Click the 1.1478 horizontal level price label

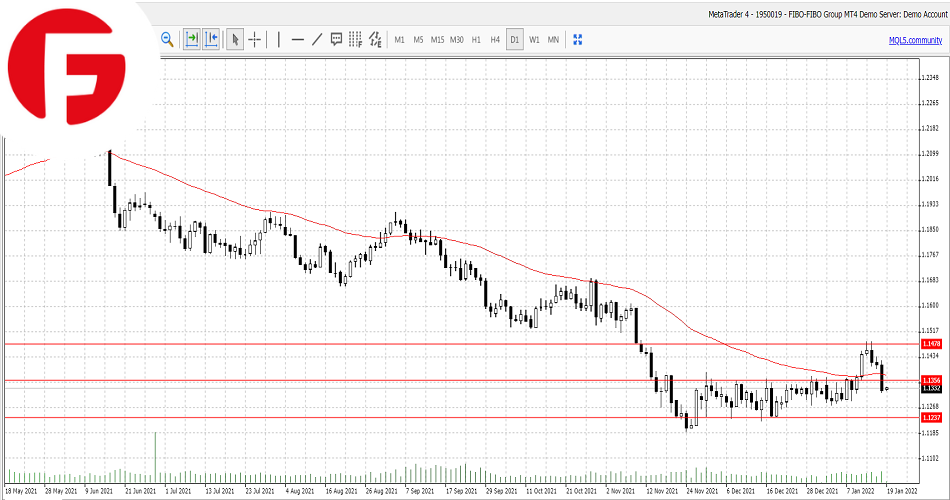click(x=930, y=344)
